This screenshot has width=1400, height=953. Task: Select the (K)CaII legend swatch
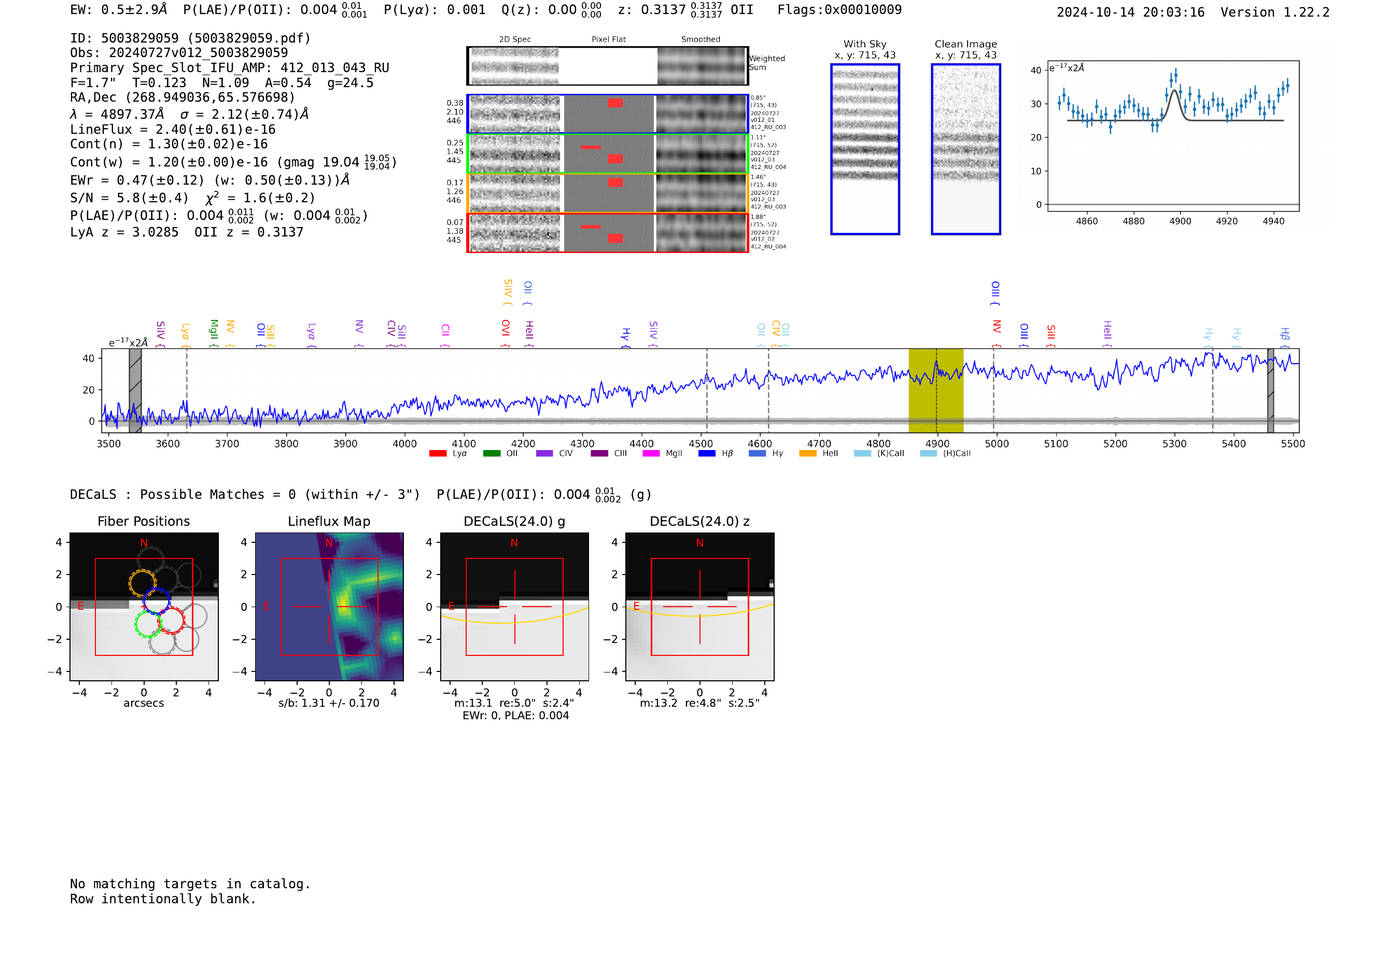click(862, 453)
